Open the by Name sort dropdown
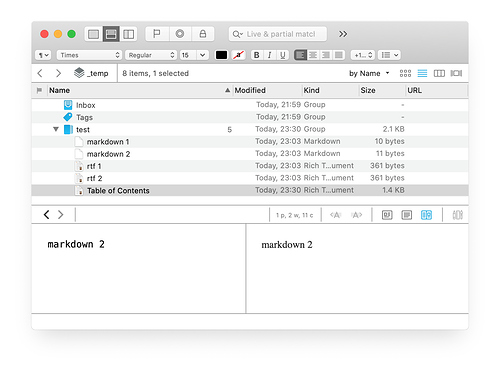 369,73
